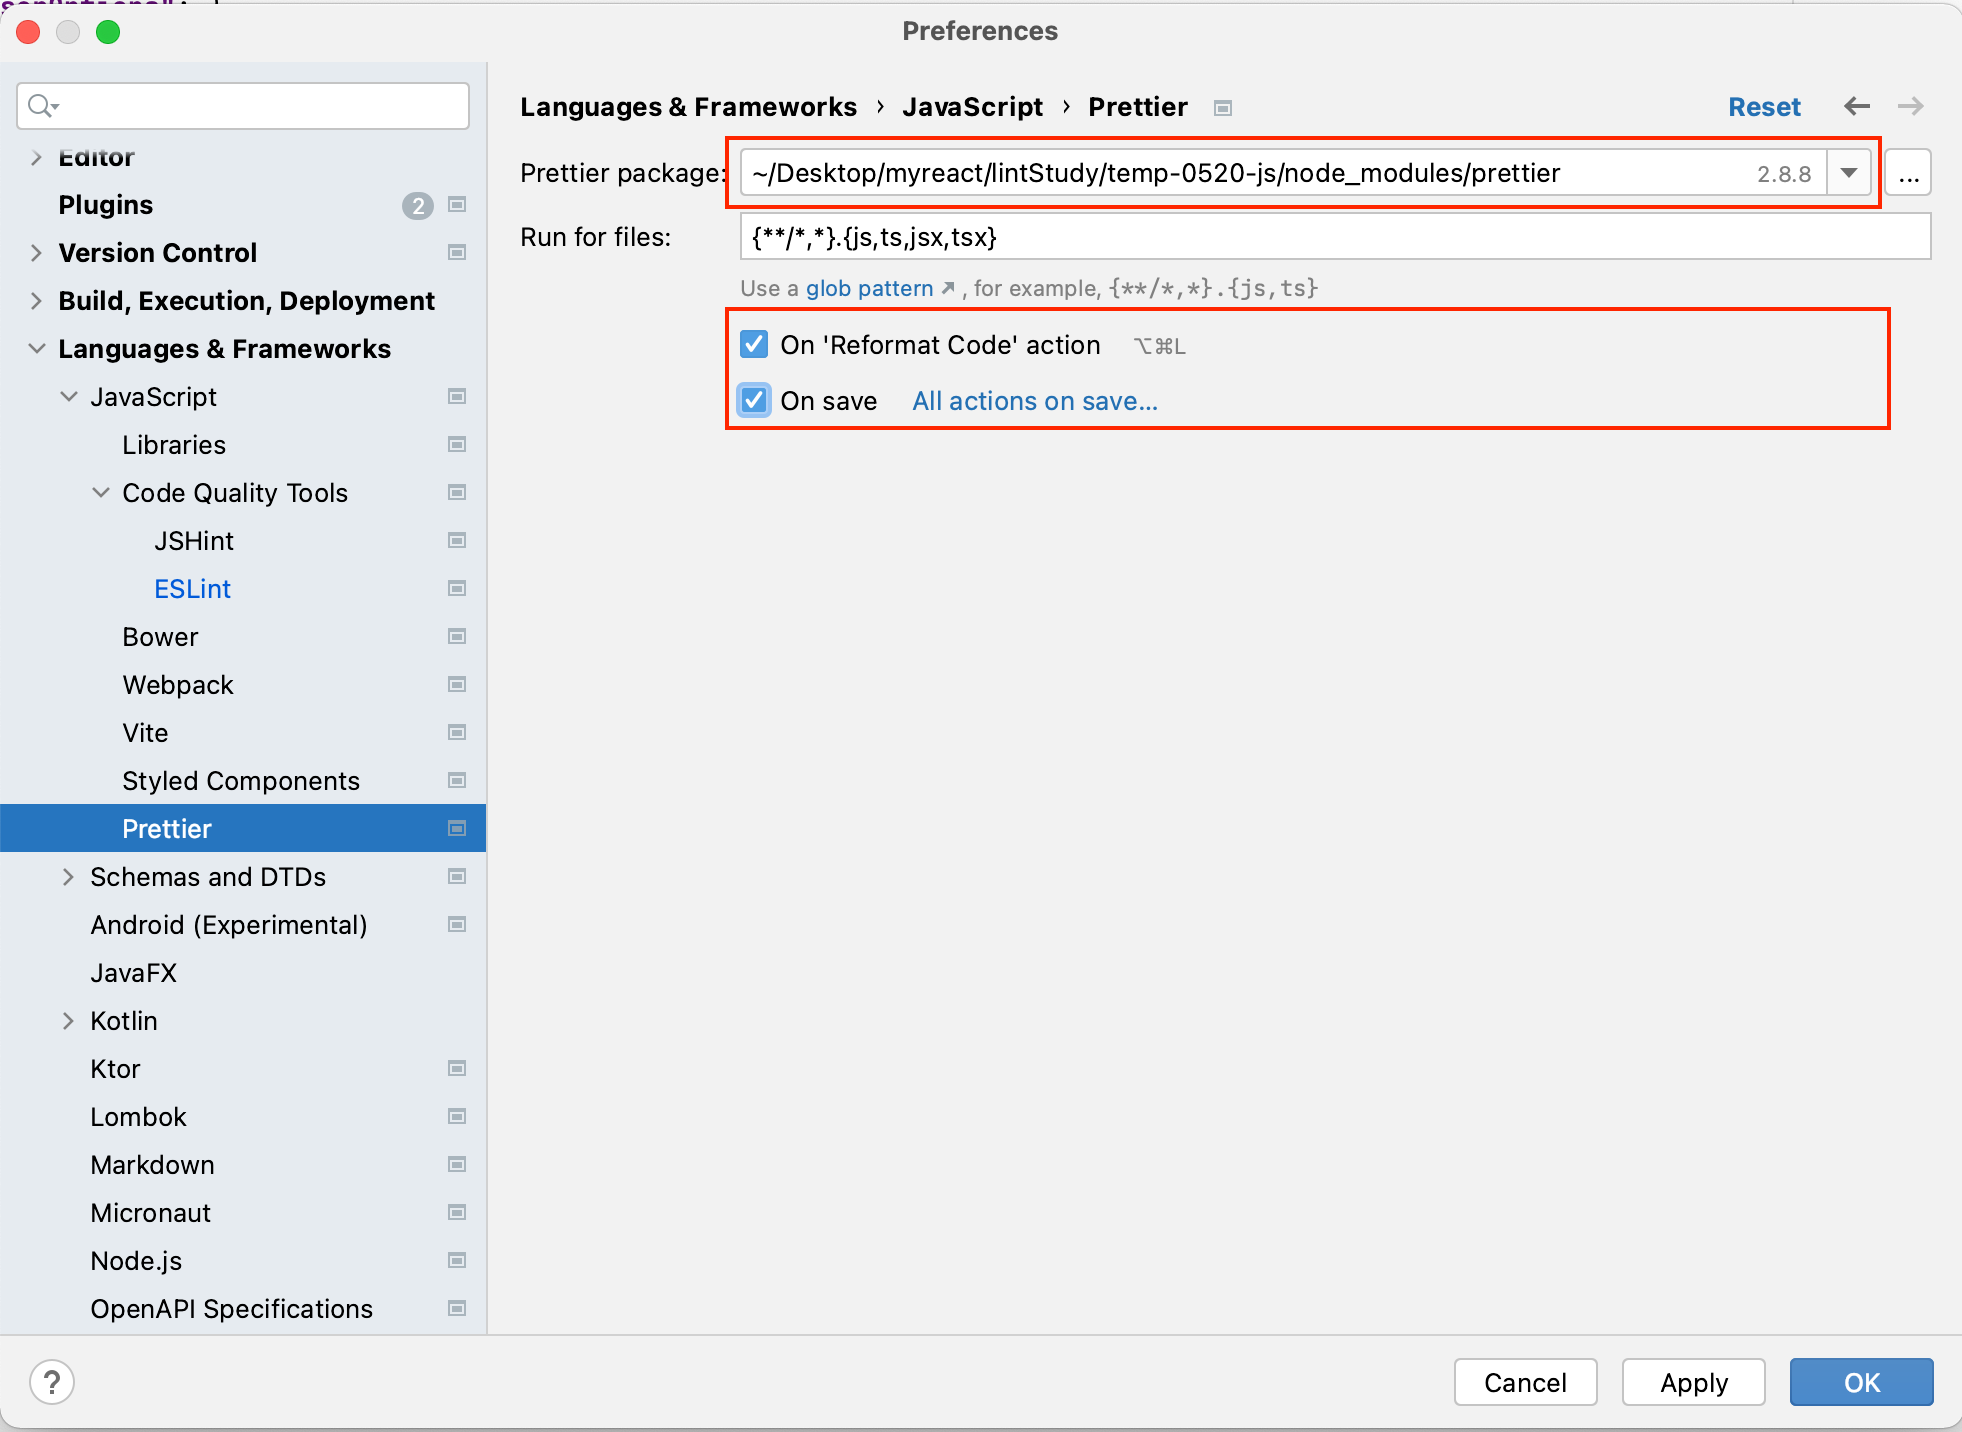This screenshot has width=1962, height=1432.
Task: Open All actions on save link
Action: pos(1034,401)
